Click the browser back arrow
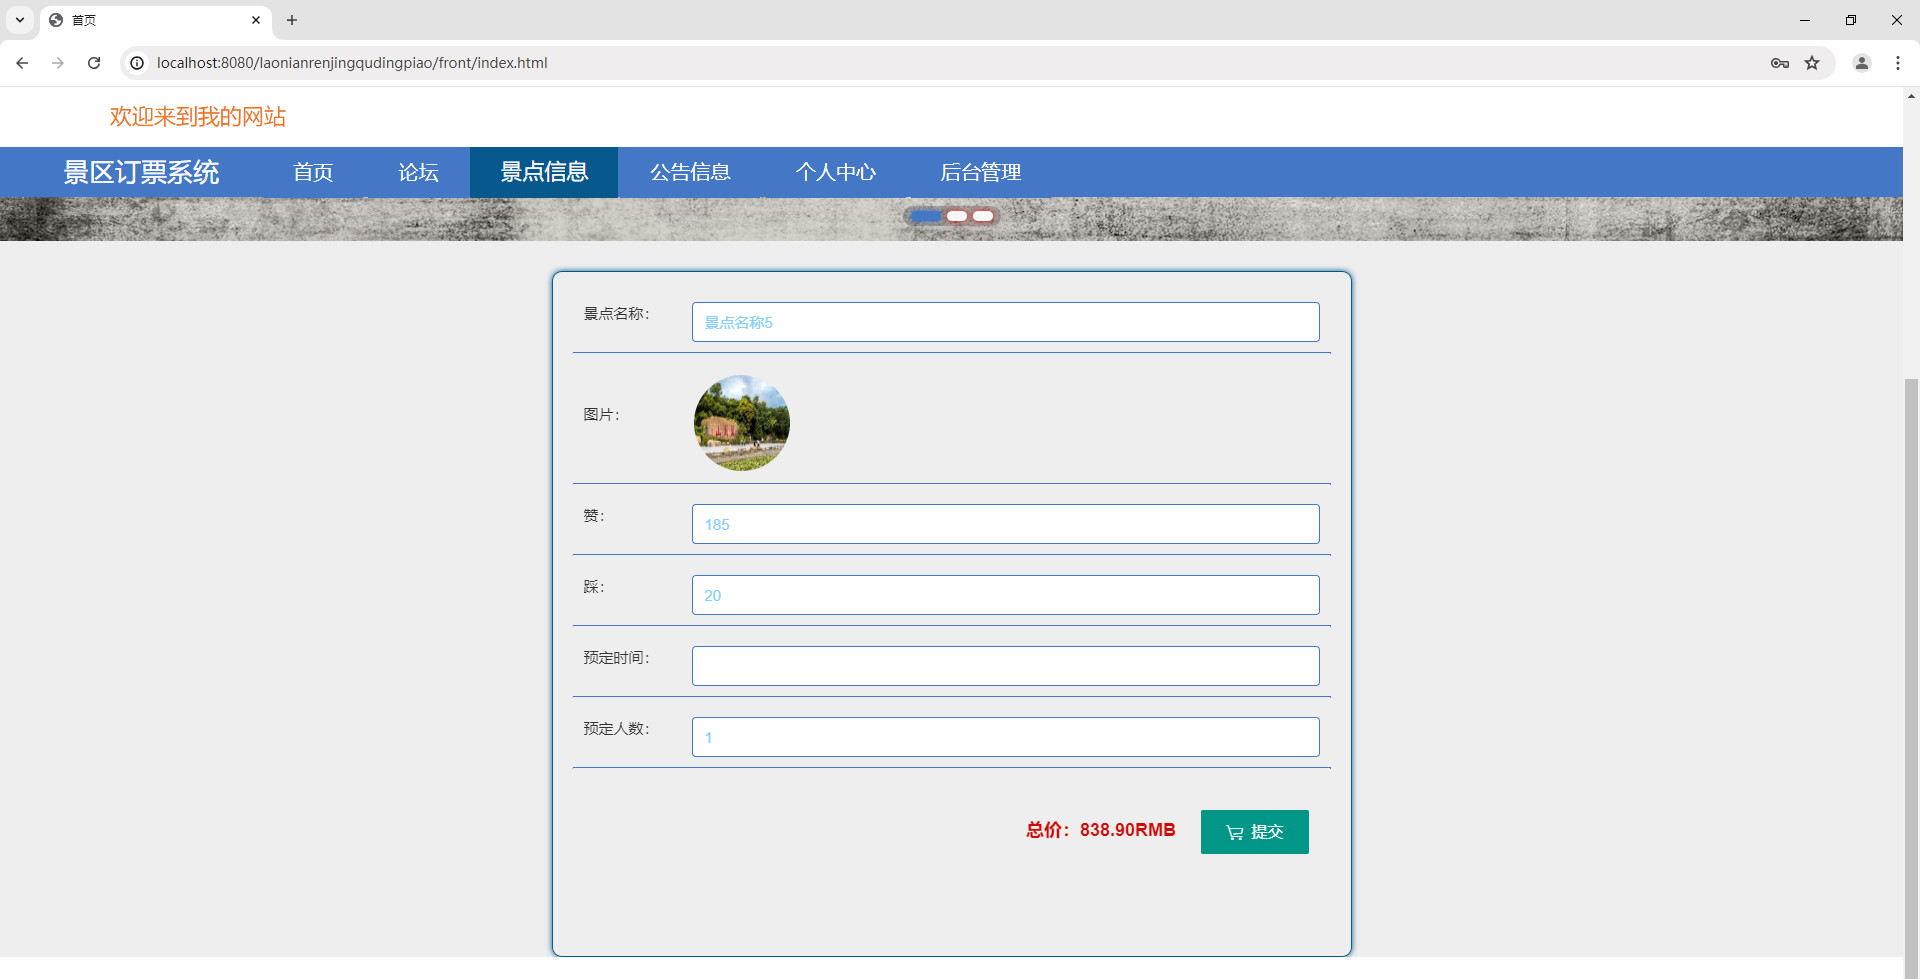The height and width of the screenshot is (979, 1920). (22, 63)
